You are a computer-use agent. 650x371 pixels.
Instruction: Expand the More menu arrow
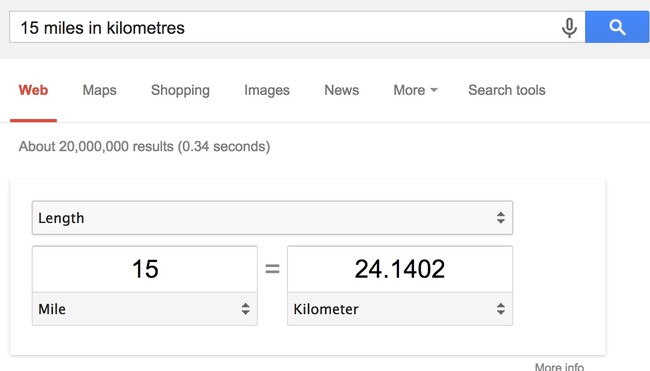point(434,90)
